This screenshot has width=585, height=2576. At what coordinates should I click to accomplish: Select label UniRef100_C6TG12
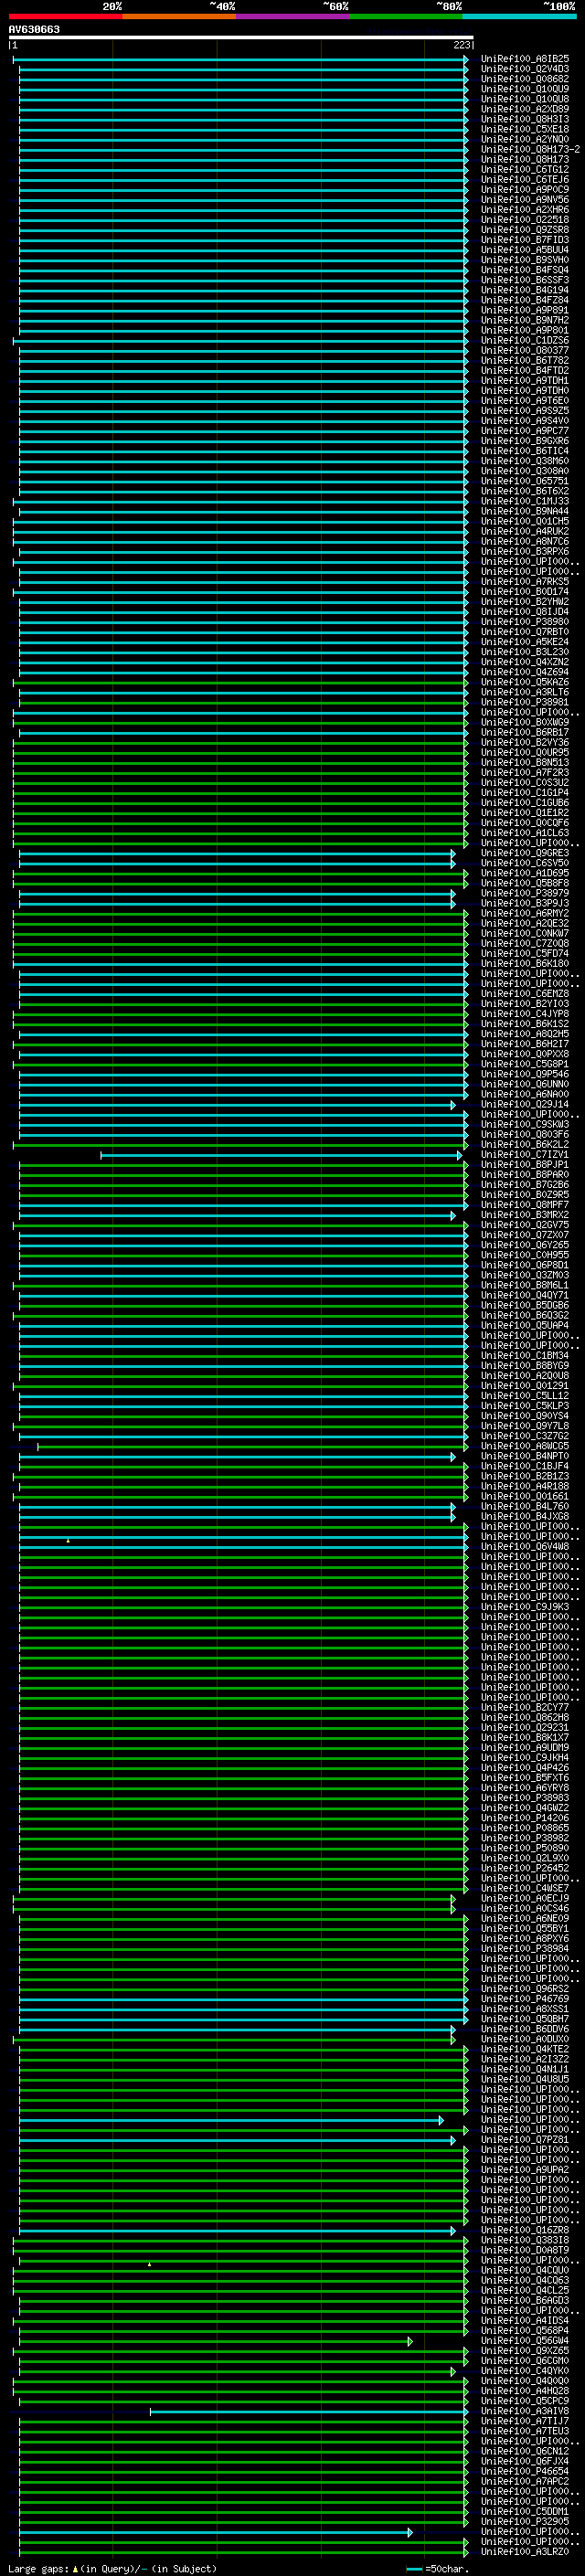coord(525,169)
